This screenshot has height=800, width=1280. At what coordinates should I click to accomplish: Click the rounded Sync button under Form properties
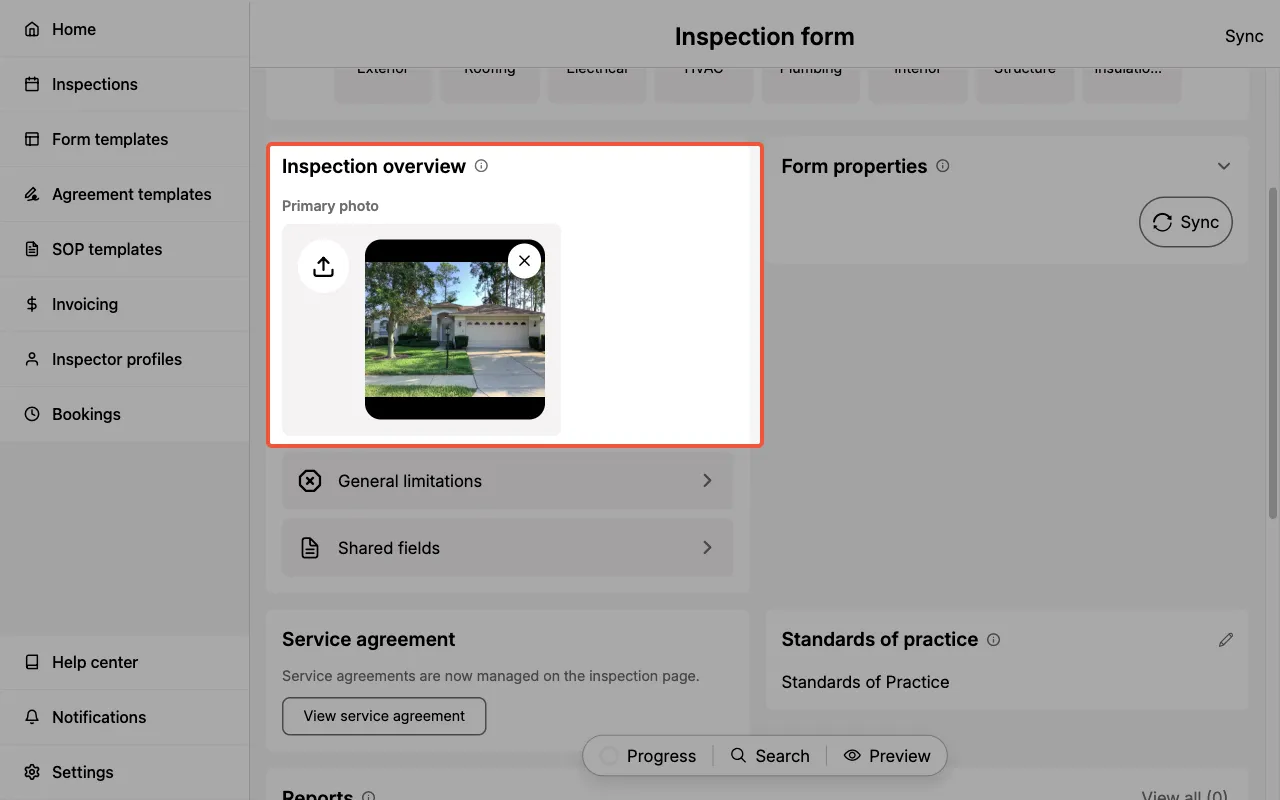coord(1186,223)
